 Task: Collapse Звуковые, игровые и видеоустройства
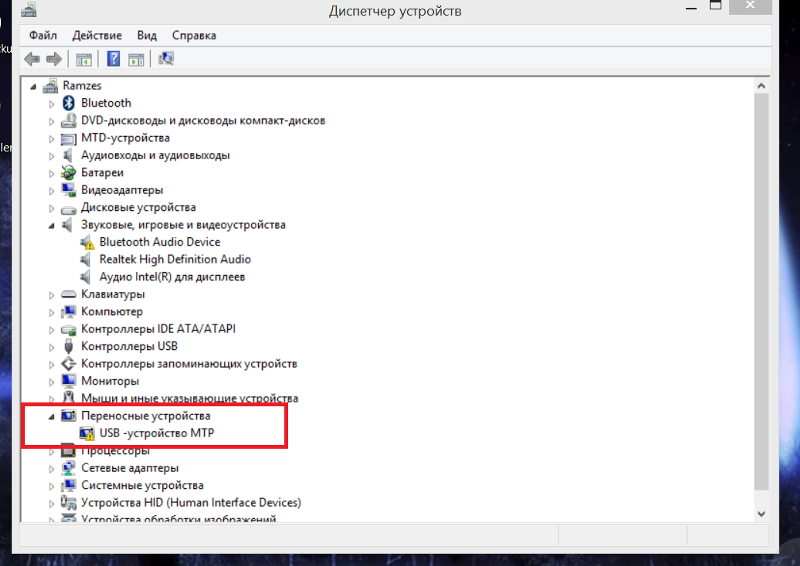(52, 226)
